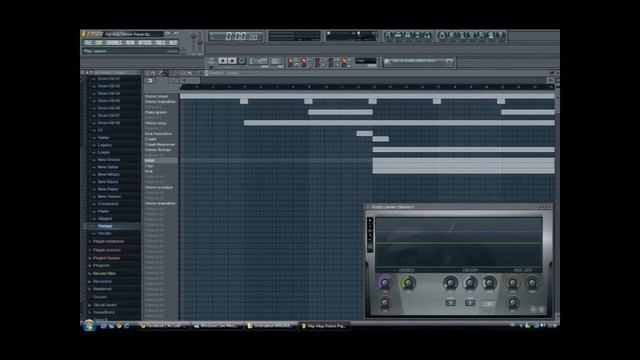640x360 pixels.
Task: Open the Drum Kit 02 browser folder
Action: coord(109,78)
